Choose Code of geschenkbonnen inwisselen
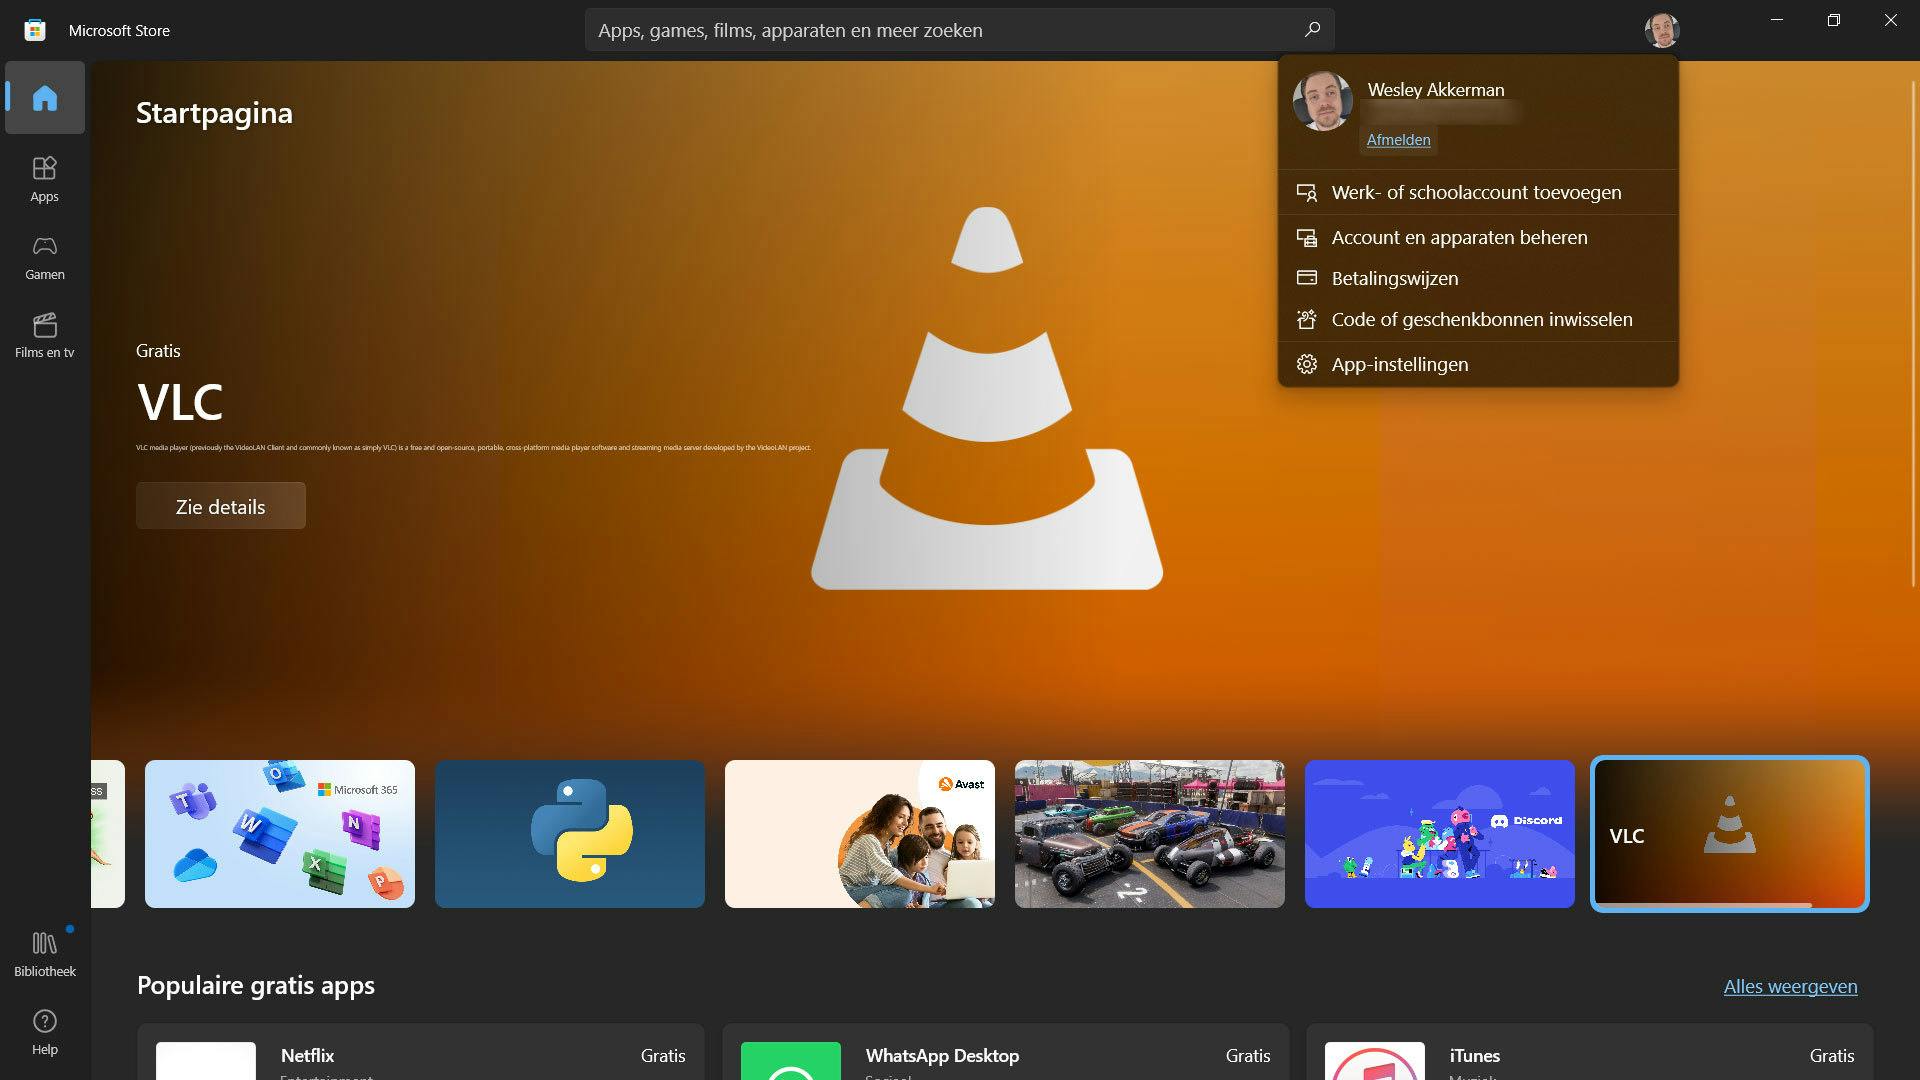The image size is (1920, 1080). (x=1481, y=320)
